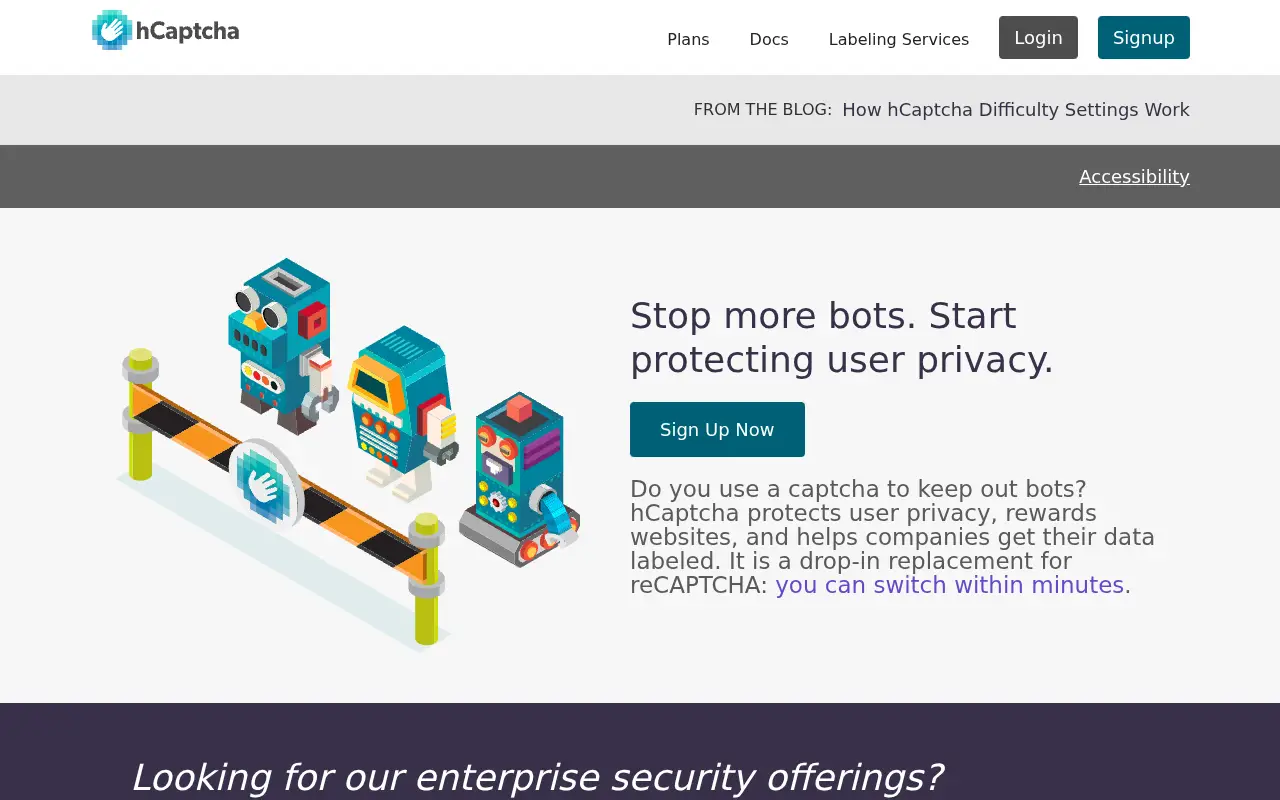Read the blog post about Difficulty Settings
Screen dimensions: 1280x800
pos(1016,110)
